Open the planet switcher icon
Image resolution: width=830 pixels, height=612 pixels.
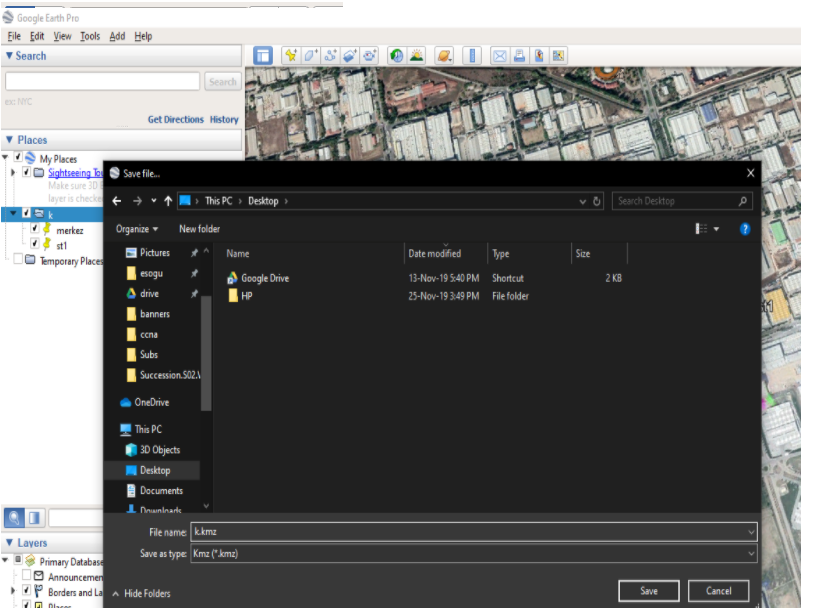(x=444, y=56)
